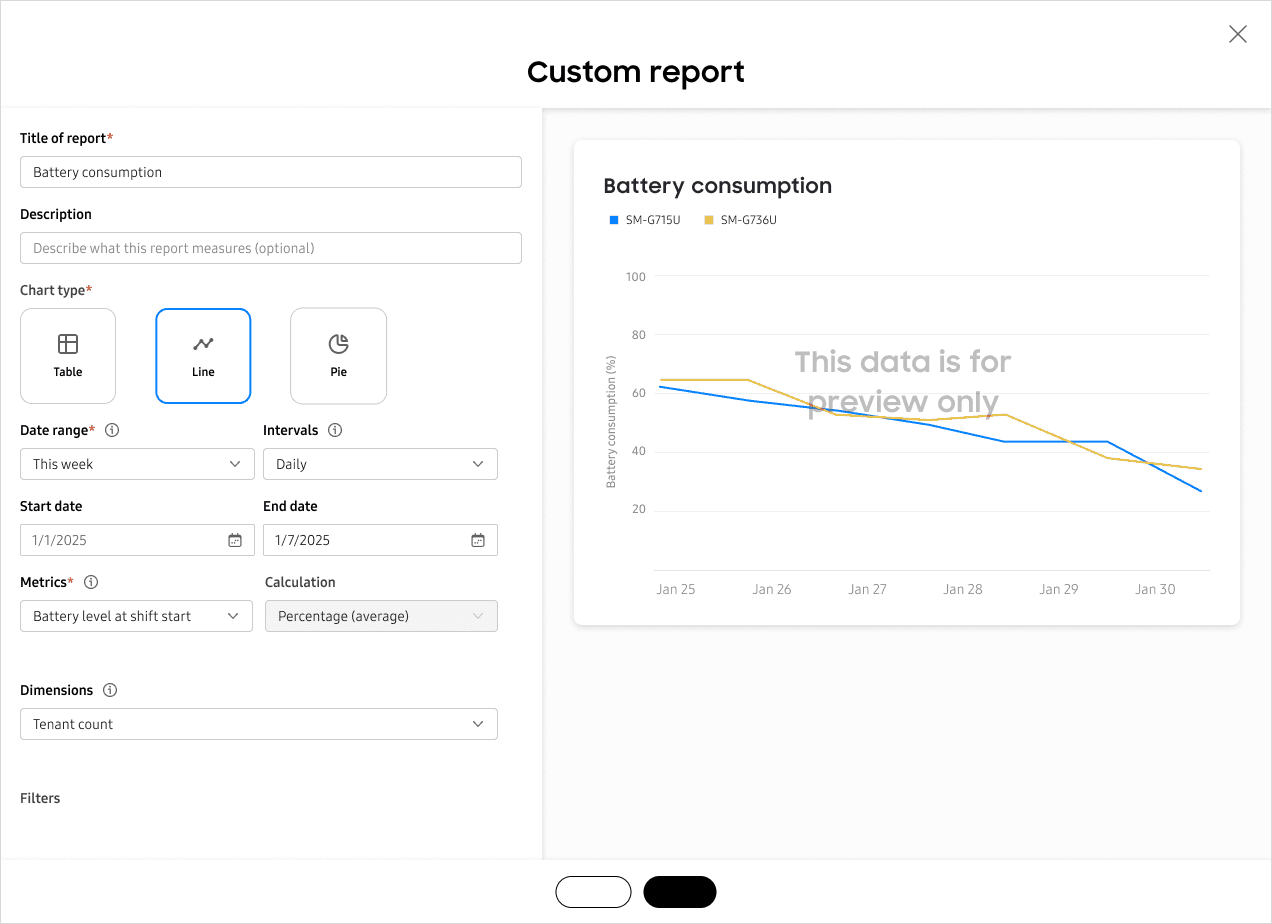Select the Line chart type

[x=203, y=356]
